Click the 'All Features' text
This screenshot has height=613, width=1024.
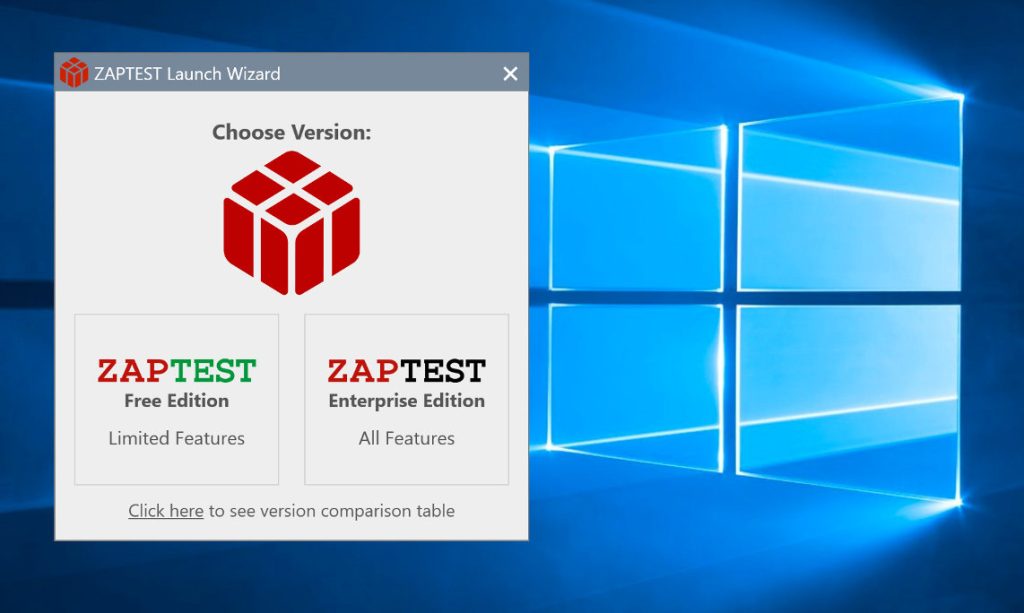point(406,438)
